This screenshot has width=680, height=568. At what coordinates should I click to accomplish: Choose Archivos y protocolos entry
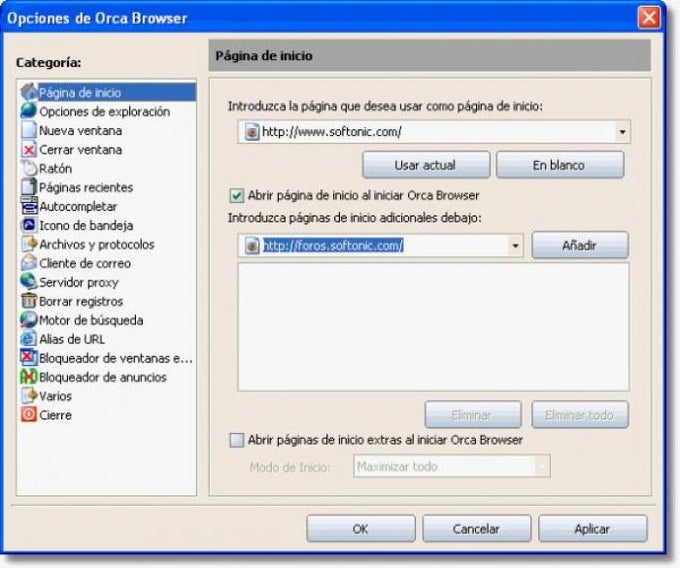point(97,245)
